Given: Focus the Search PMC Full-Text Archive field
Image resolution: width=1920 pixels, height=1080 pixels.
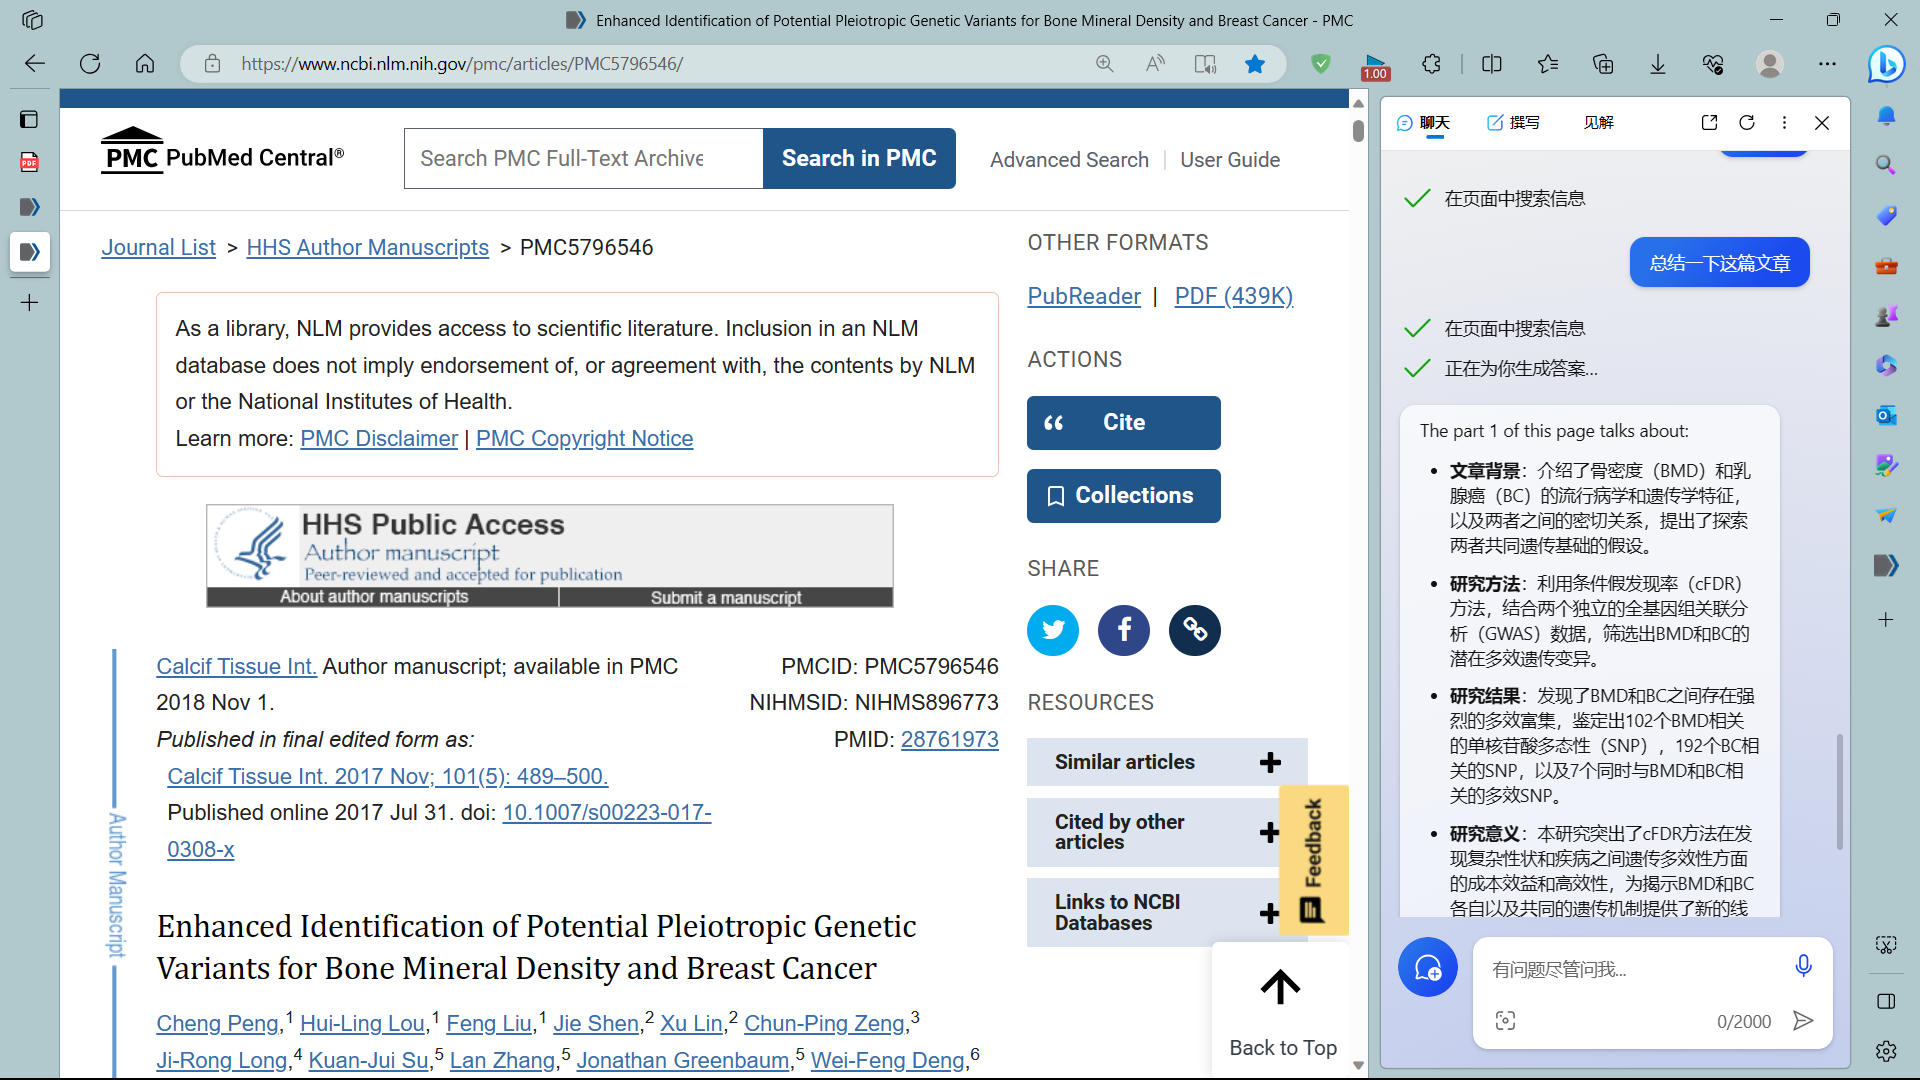Looking at the screenshot, I should click(583, 158).
